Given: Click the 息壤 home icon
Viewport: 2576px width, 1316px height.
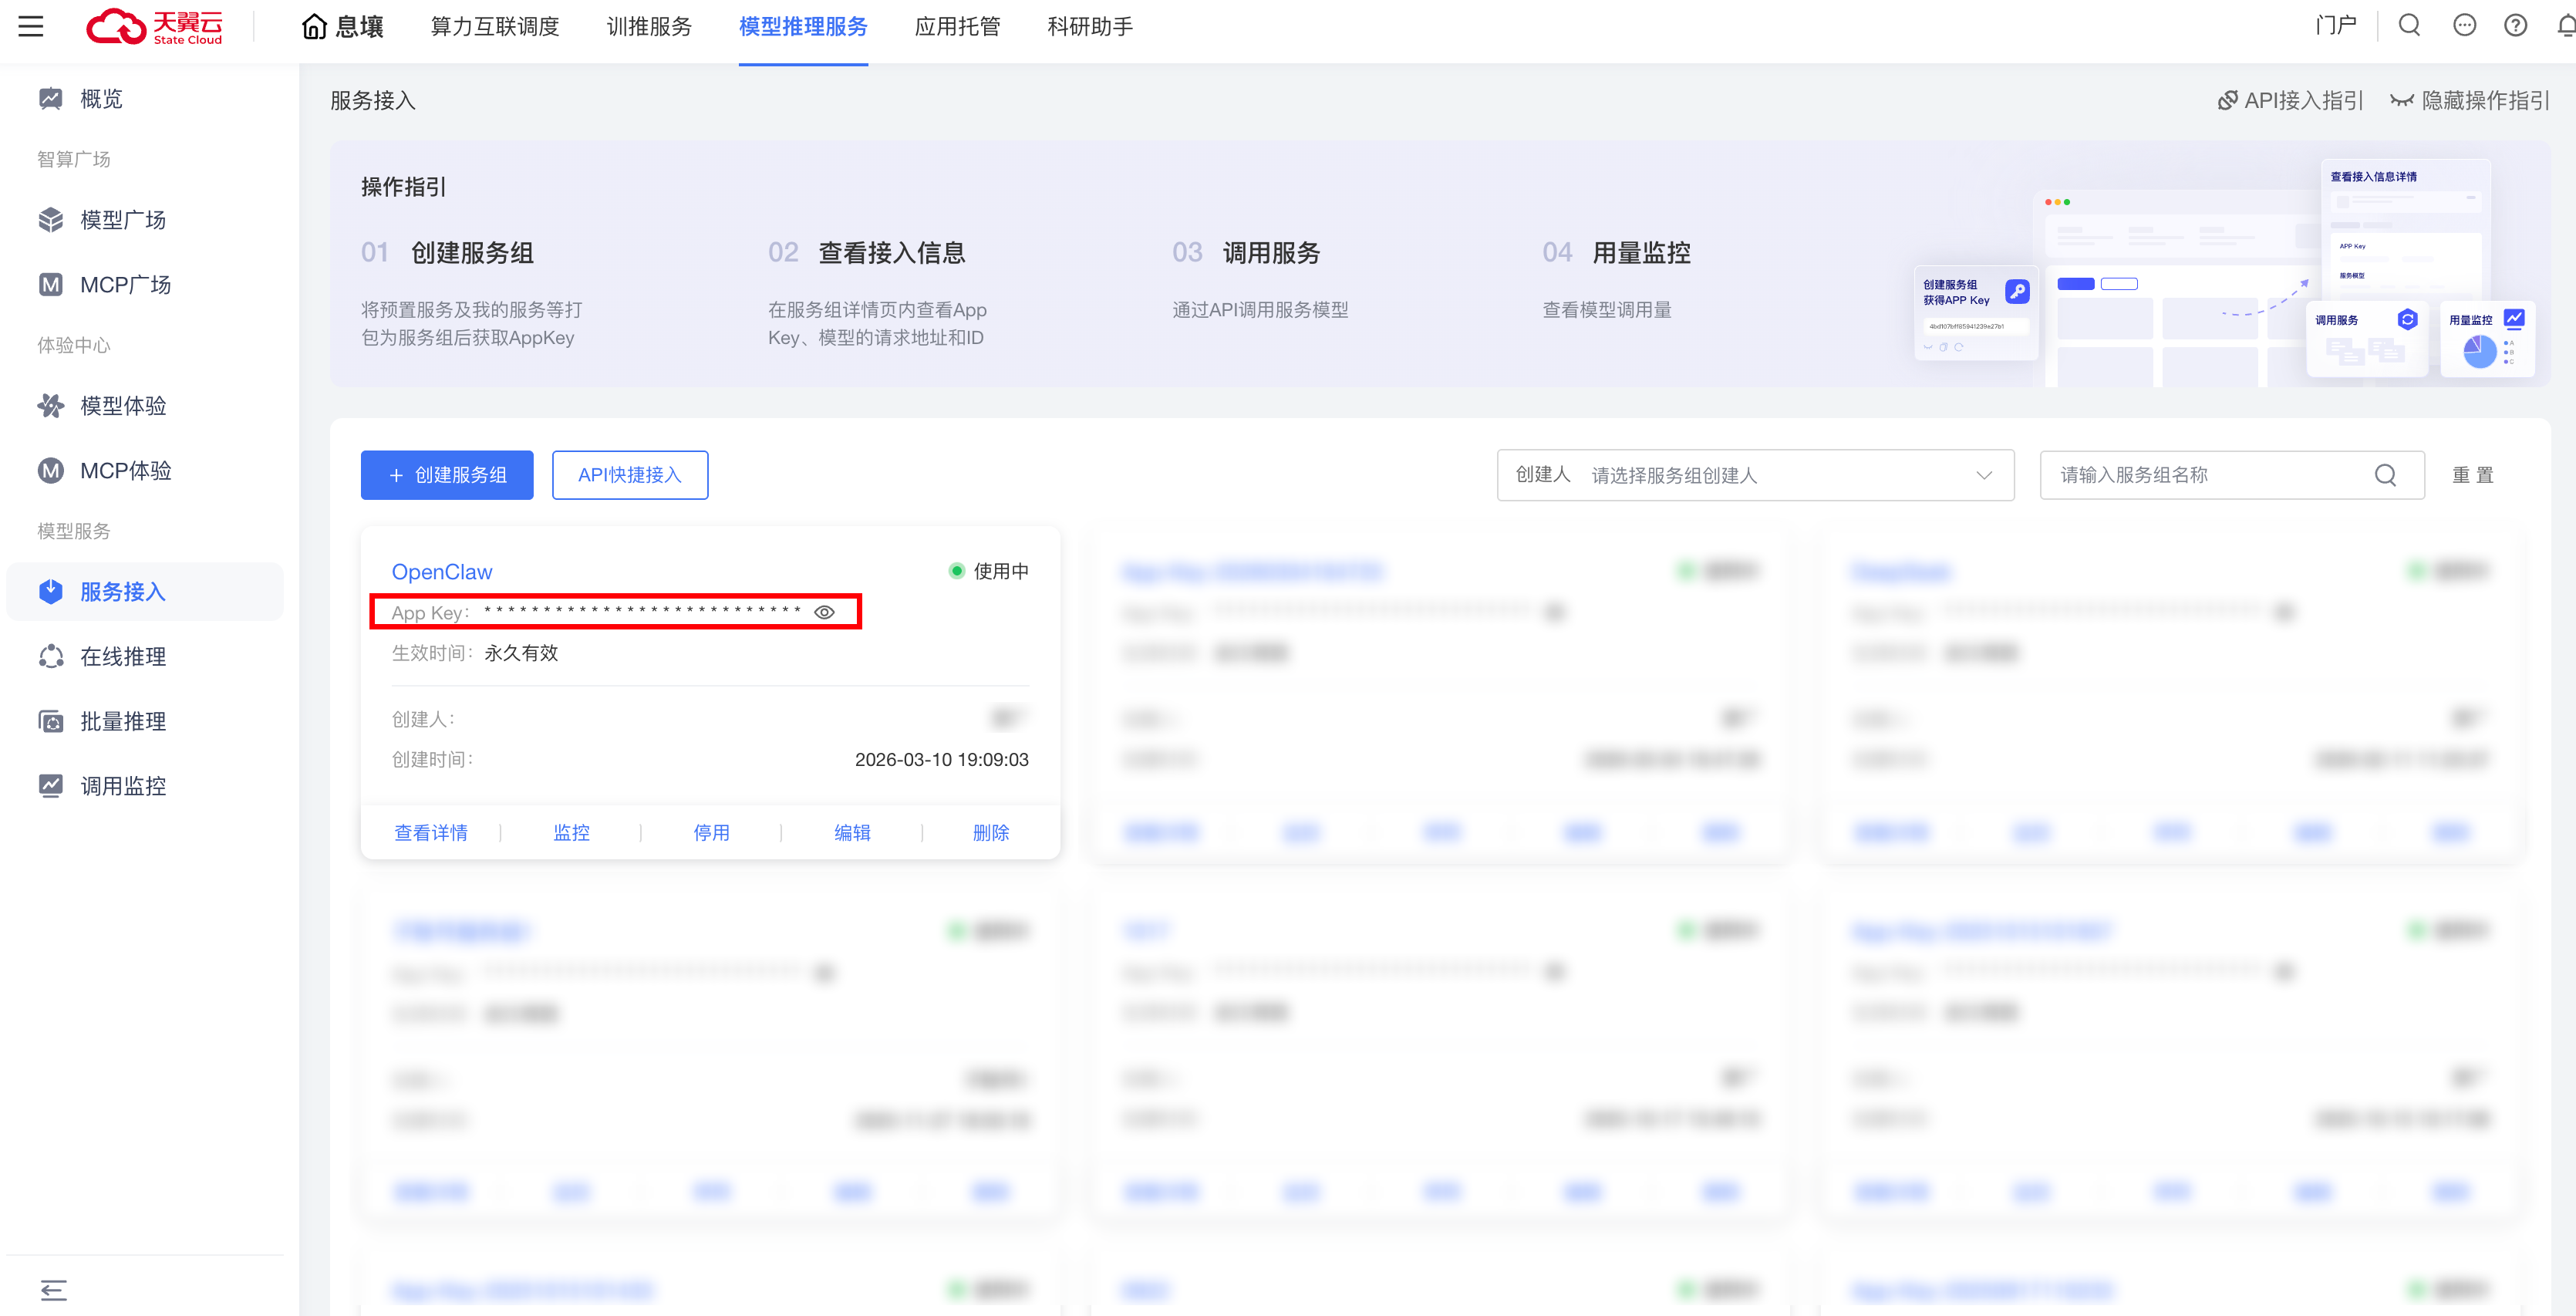Looking at the screenshot, I should click(x=314, y=27).
